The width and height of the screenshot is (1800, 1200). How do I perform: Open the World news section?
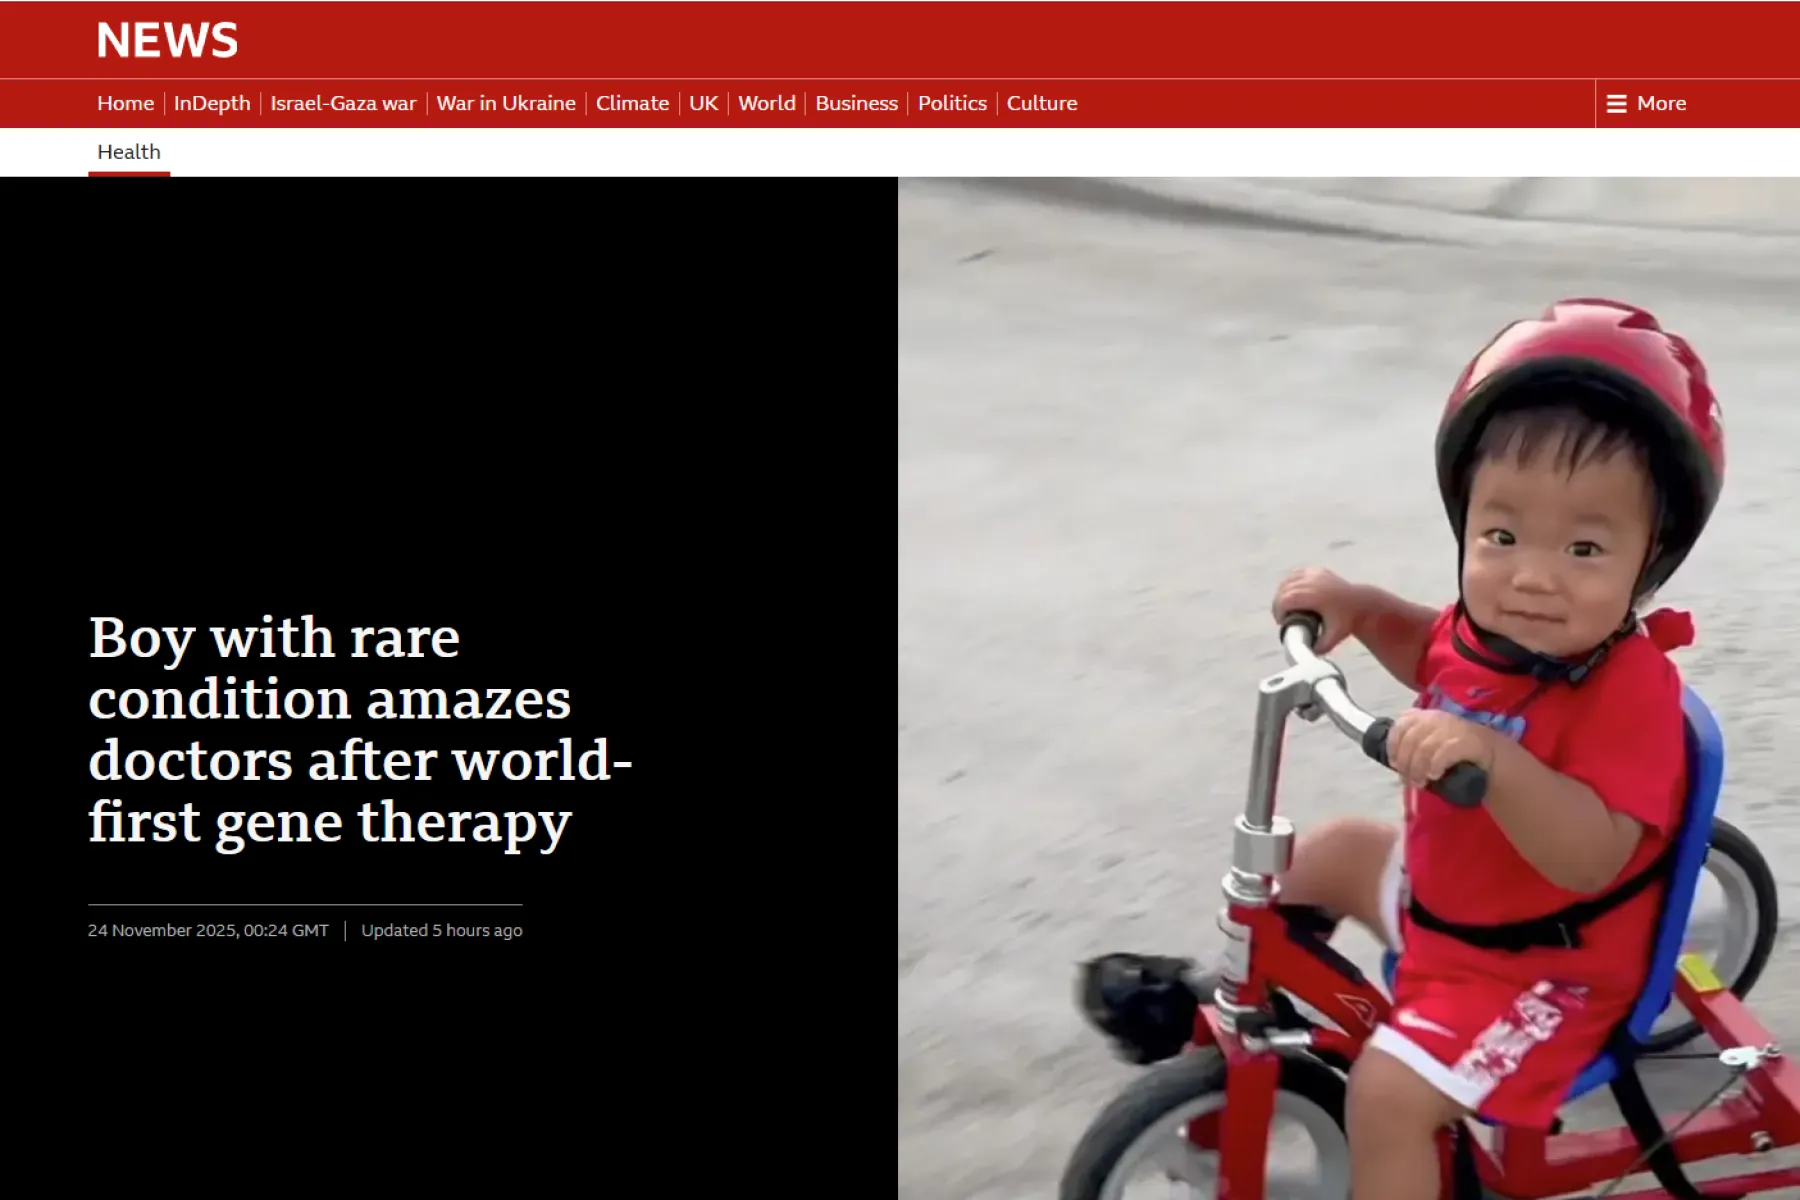pyautogui.click(x=766, y=103)
